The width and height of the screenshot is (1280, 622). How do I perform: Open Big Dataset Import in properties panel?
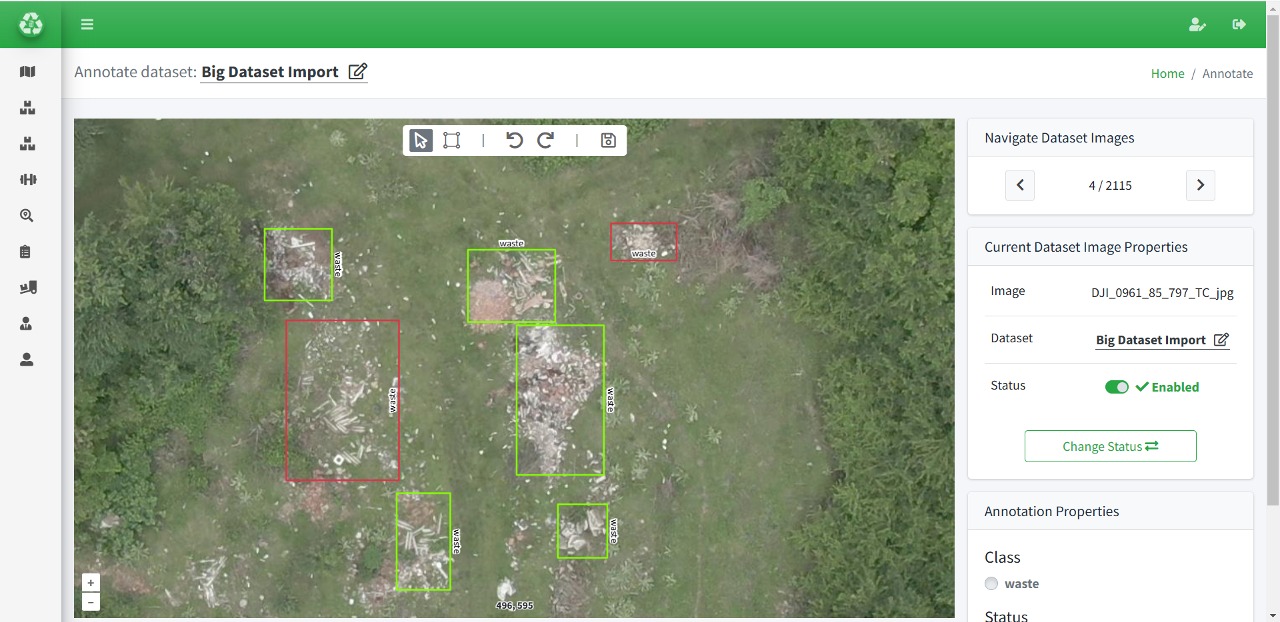1151,340
